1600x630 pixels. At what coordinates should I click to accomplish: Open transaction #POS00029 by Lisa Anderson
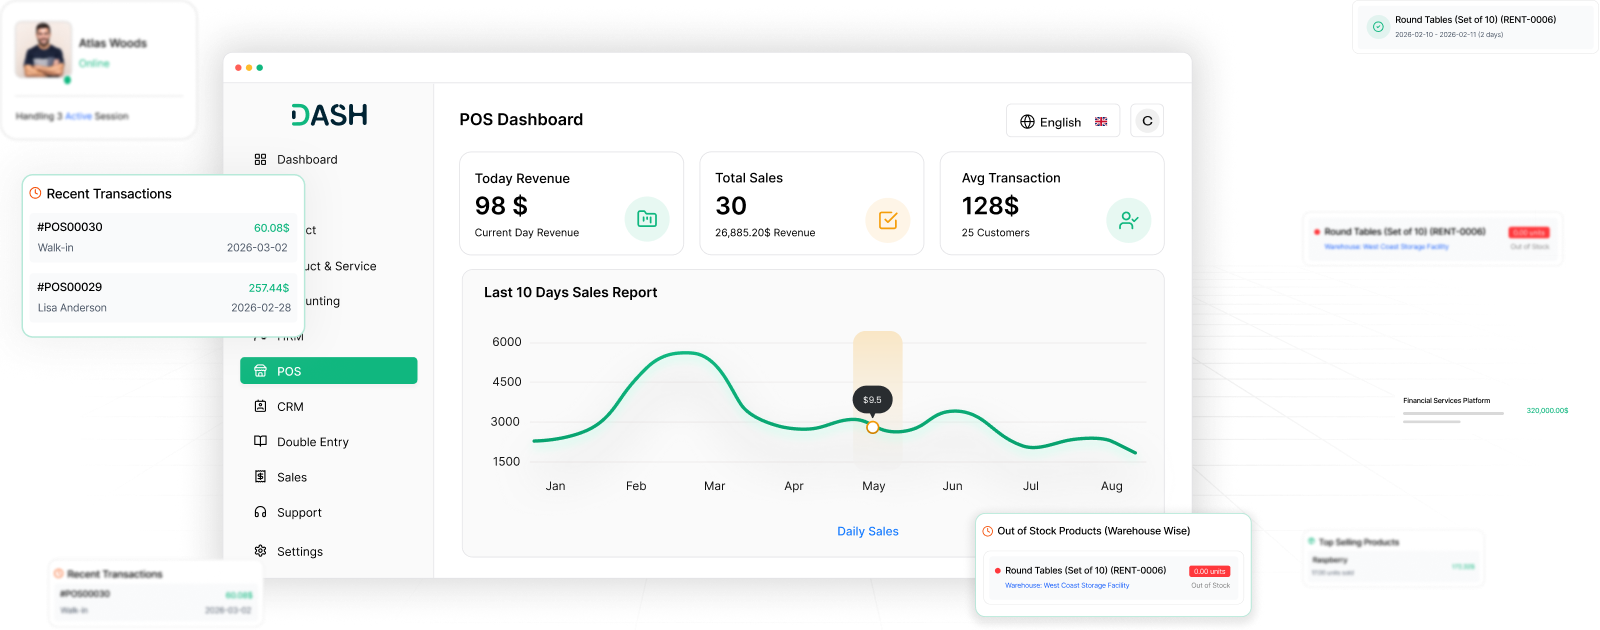click(x=163, y=297)
